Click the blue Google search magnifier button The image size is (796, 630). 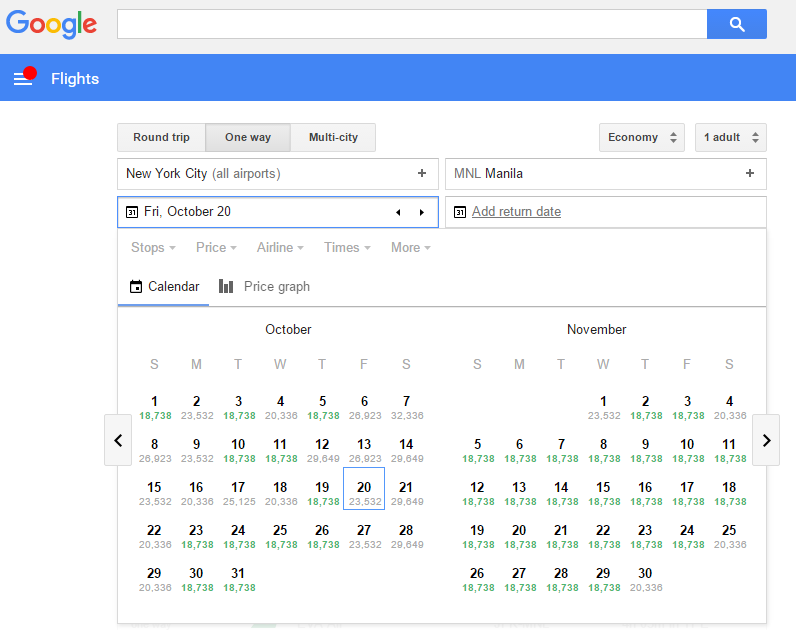736,24
